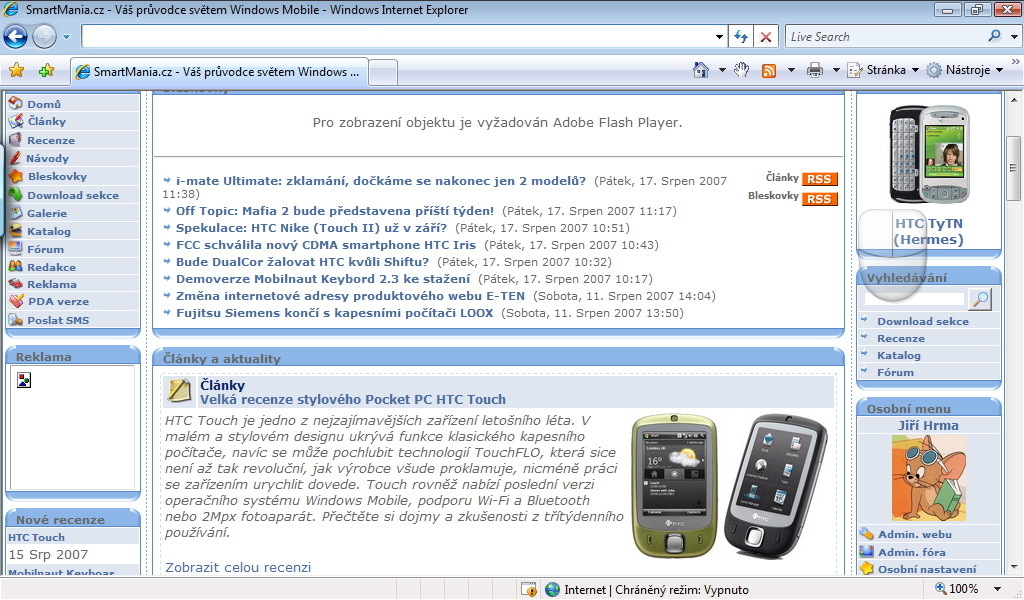The height and width of the screenshot is (600, 1024).
Task: Open Velká recenze stylového HTC Touch title
Action: [x=353, y=400]
